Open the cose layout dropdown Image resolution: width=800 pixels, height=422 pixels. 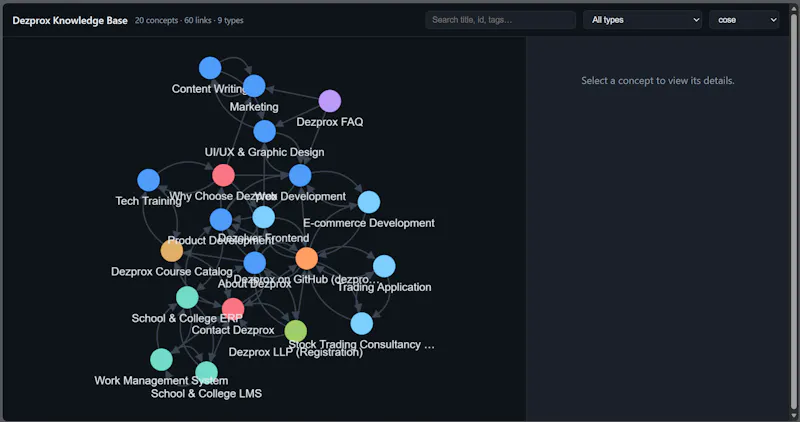tap(744, 20)
